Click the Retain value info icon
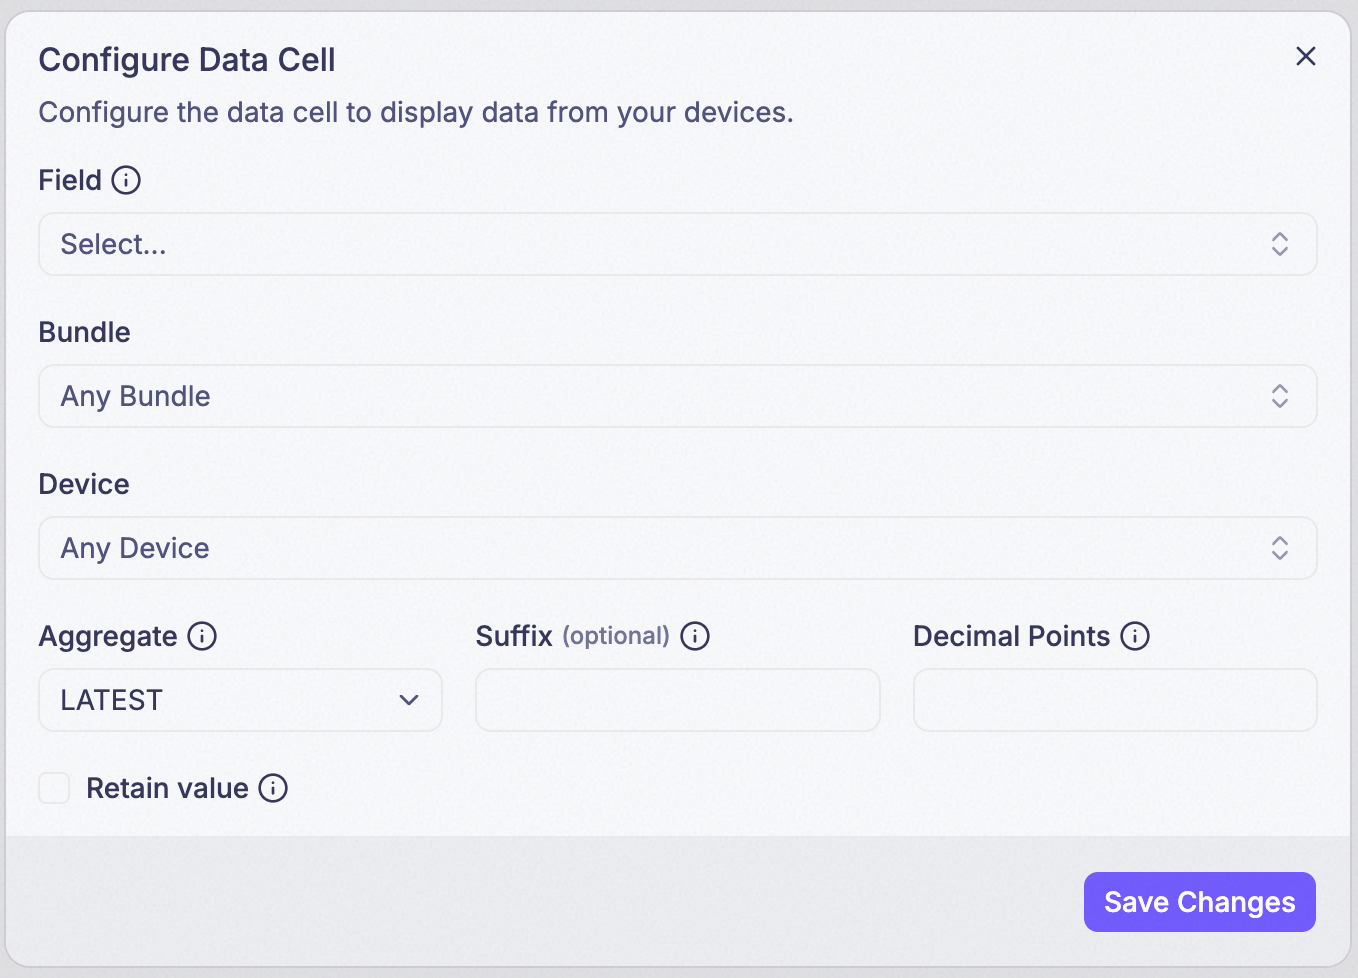1358x978 pixels. [273, 788]
